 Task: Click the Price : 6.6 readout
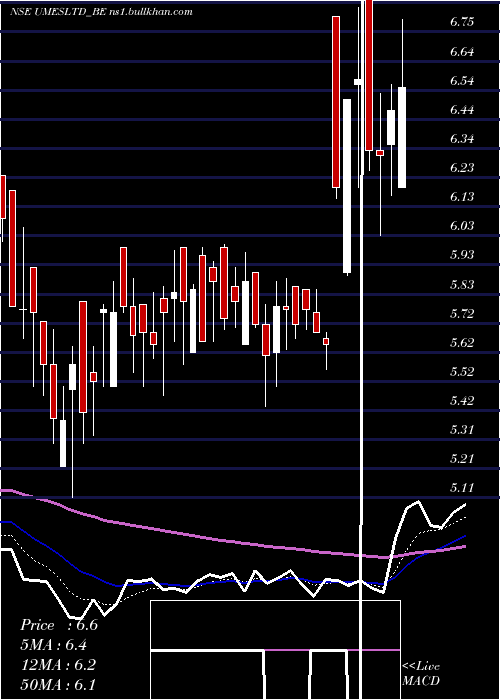[x=59, y=625]
